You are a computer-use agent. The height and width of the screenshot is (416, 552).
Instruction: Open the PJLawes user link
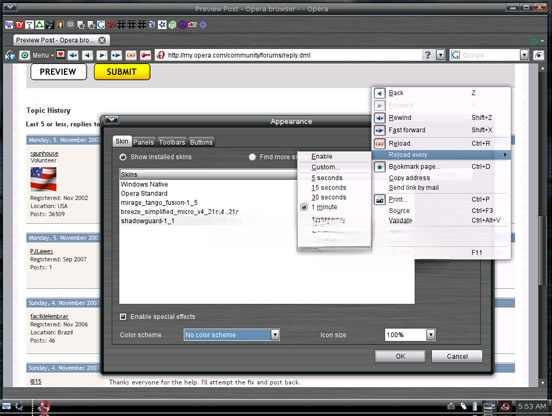[x=41, y=251]
